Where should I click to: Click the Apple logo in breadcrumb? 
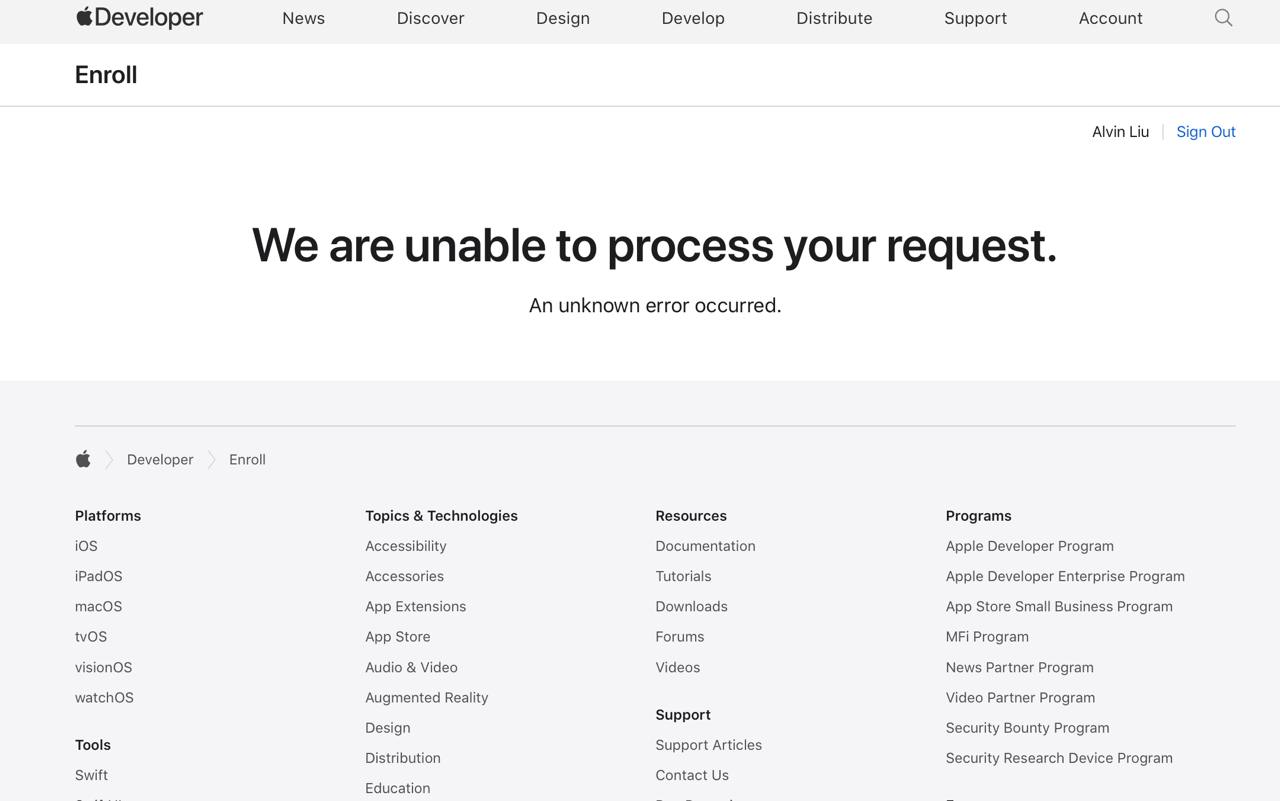tap(83, 459)
